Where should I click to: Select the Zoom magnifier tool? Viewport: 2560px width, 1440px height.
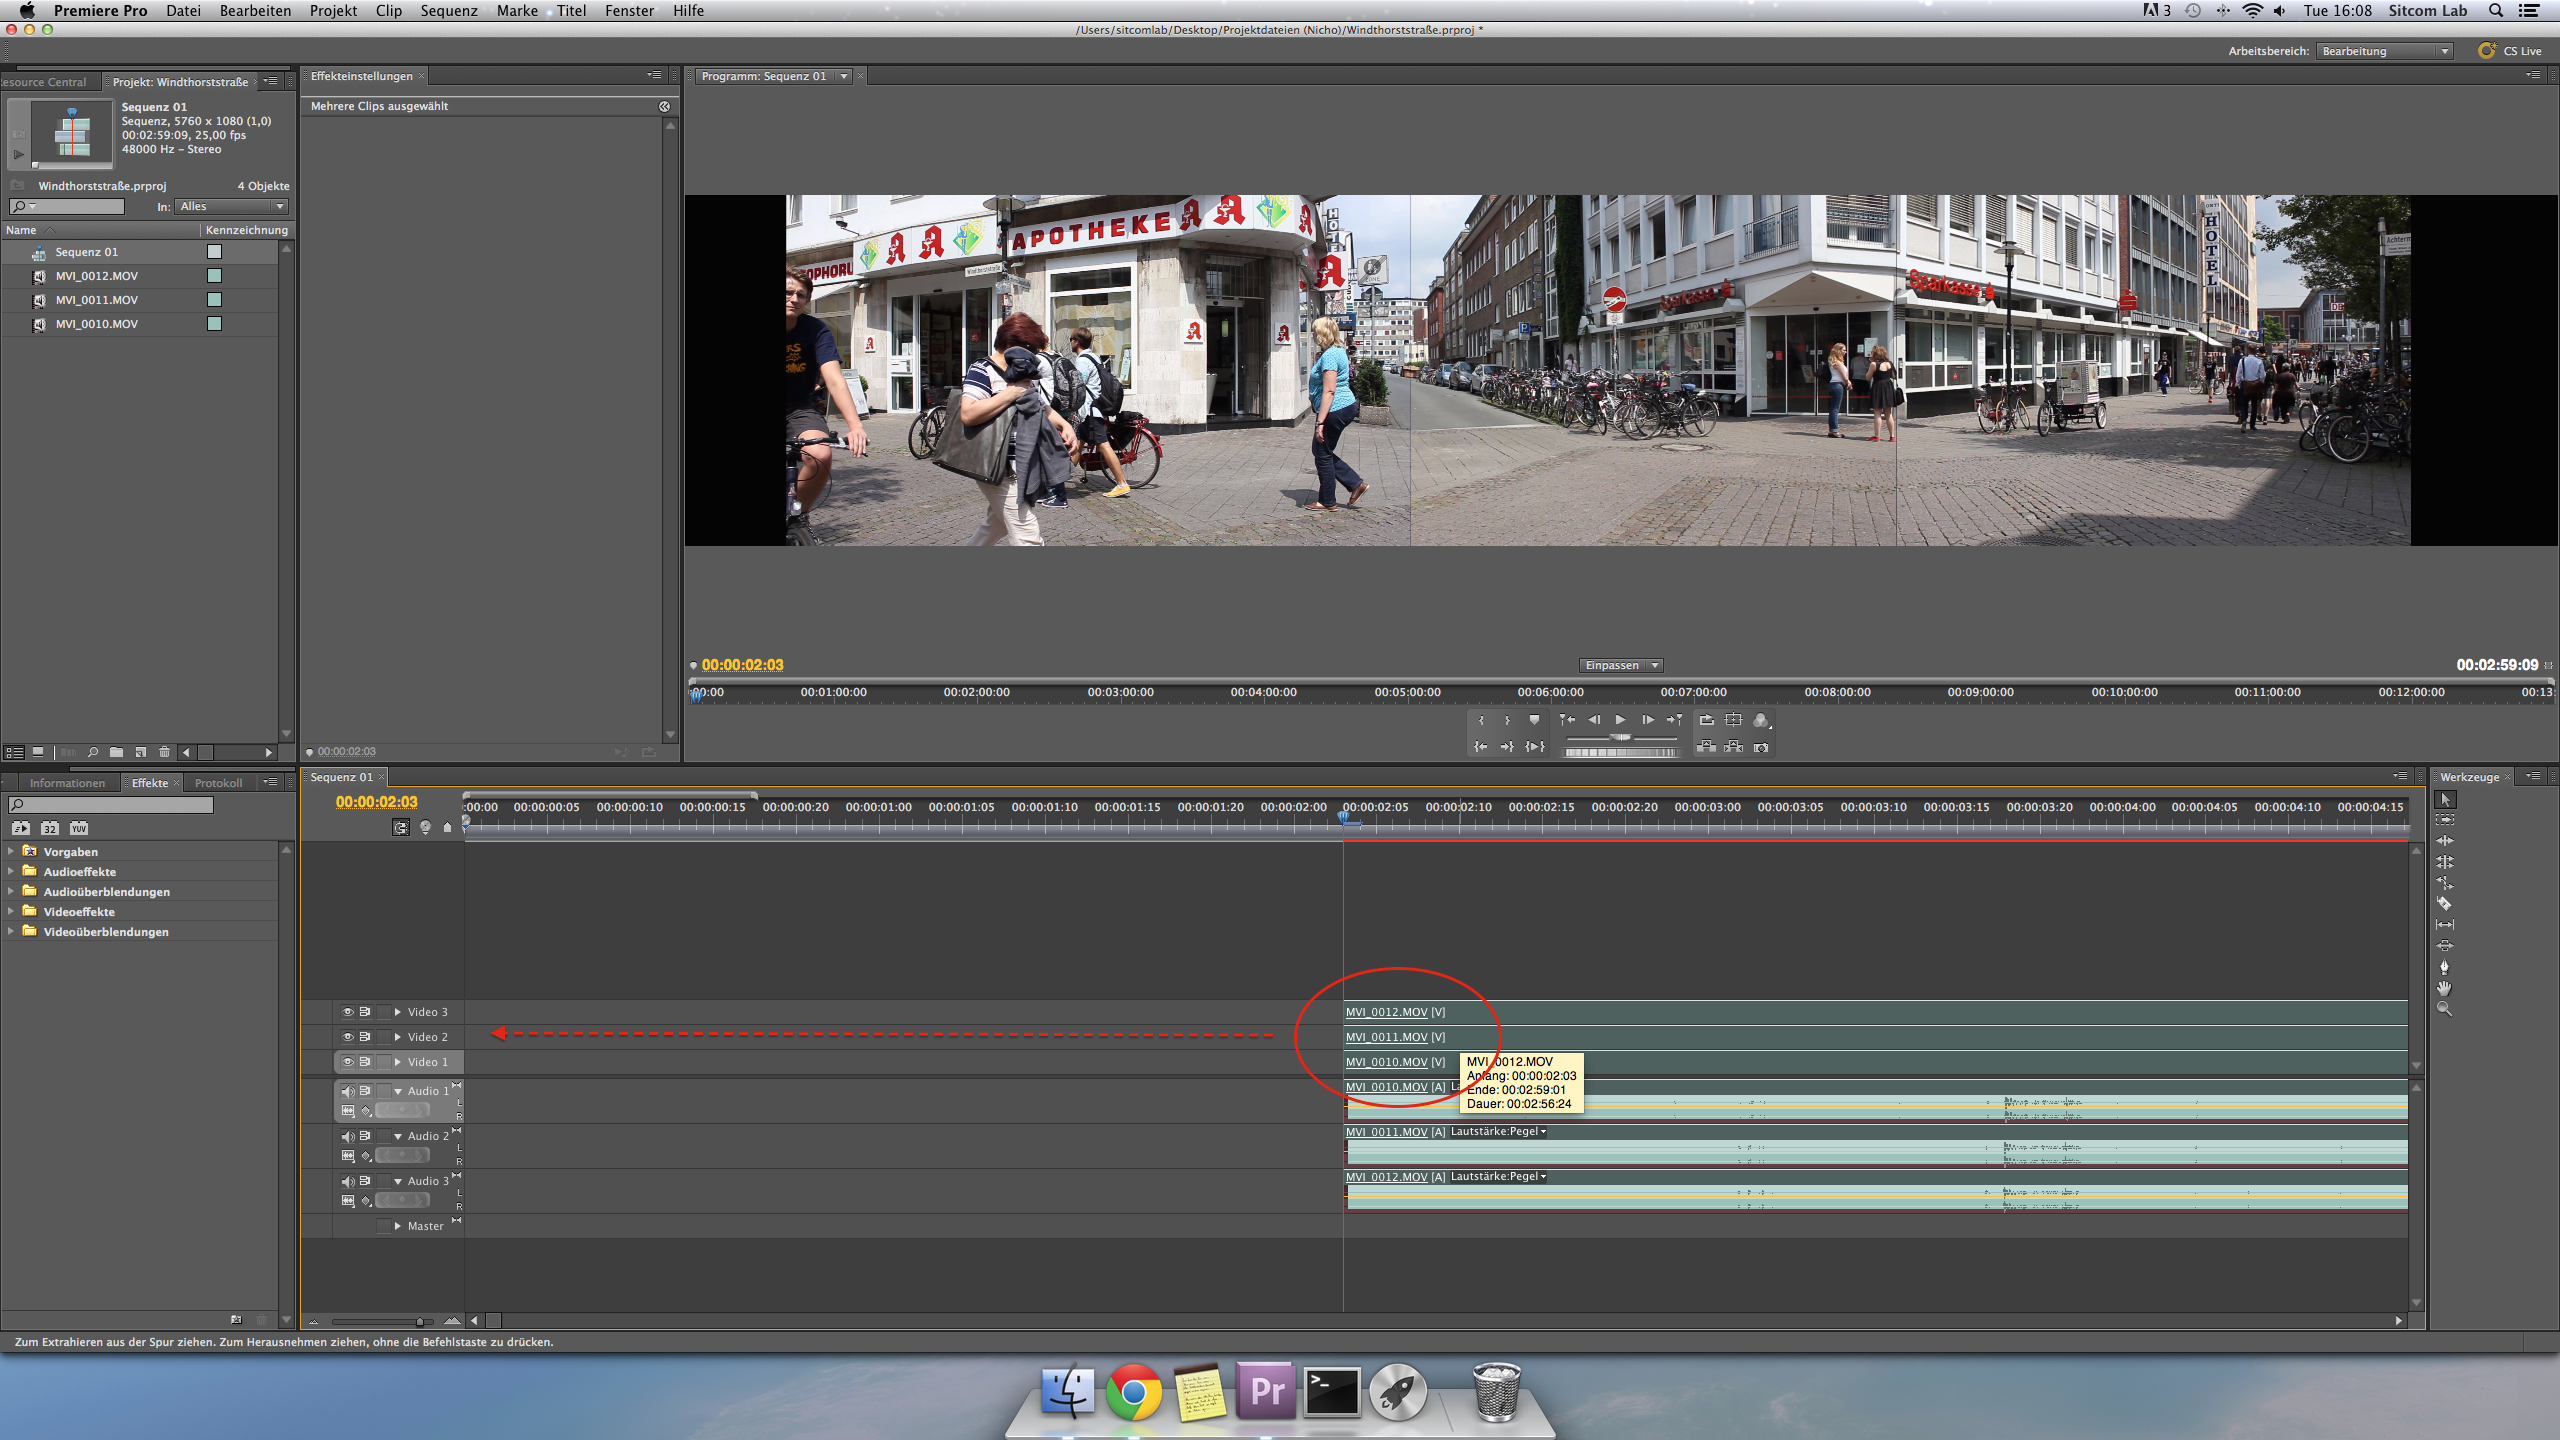point(2444,1009)
